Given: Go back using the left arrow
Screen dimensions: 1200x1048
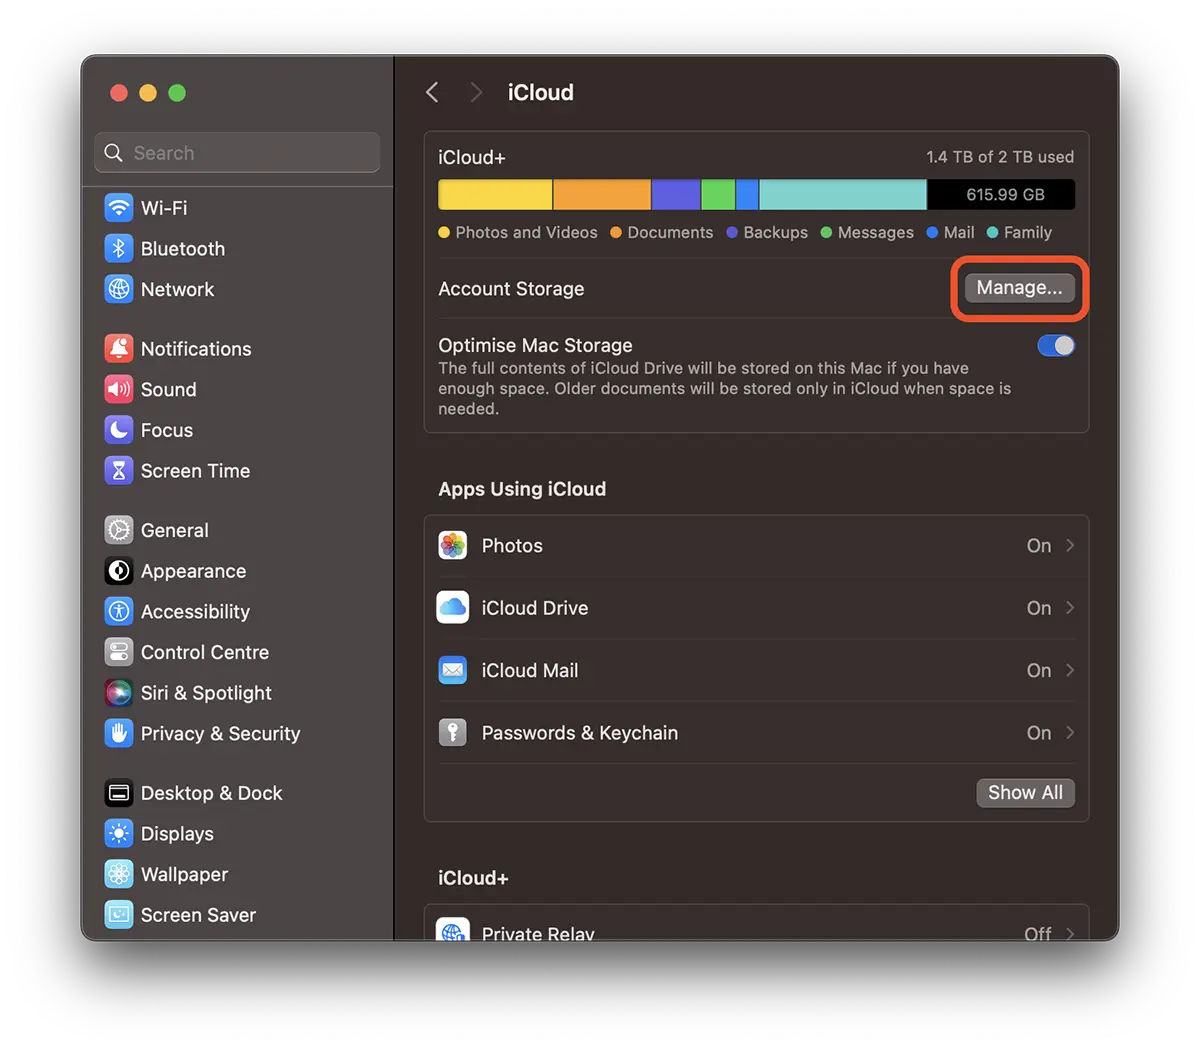Looking at the screenshot, I should tap(432, 93).
